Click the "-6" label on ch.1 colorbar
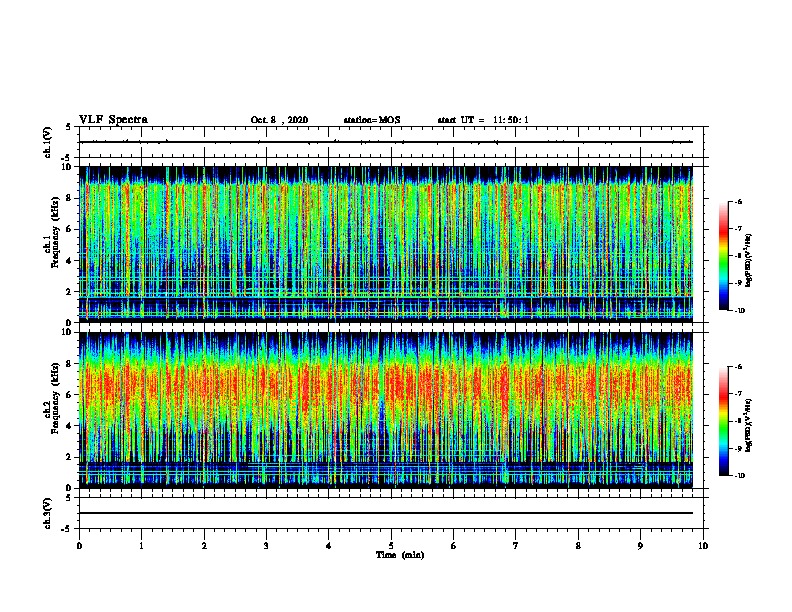The height and width of the screenshot is (612, 792). 738,202
